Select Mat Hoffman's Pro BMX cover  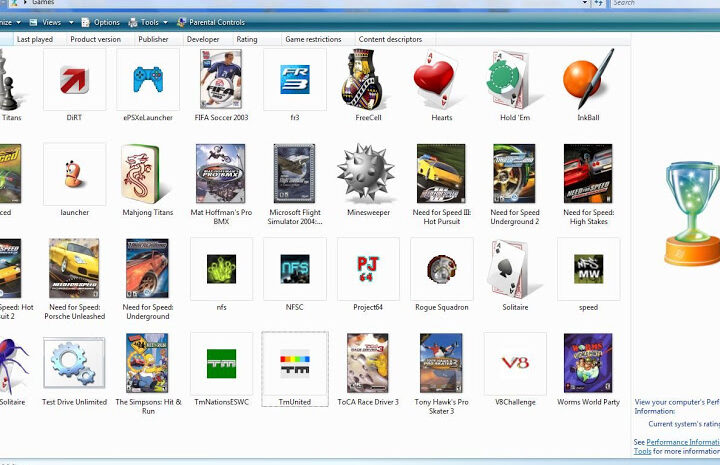pos(221,174)
